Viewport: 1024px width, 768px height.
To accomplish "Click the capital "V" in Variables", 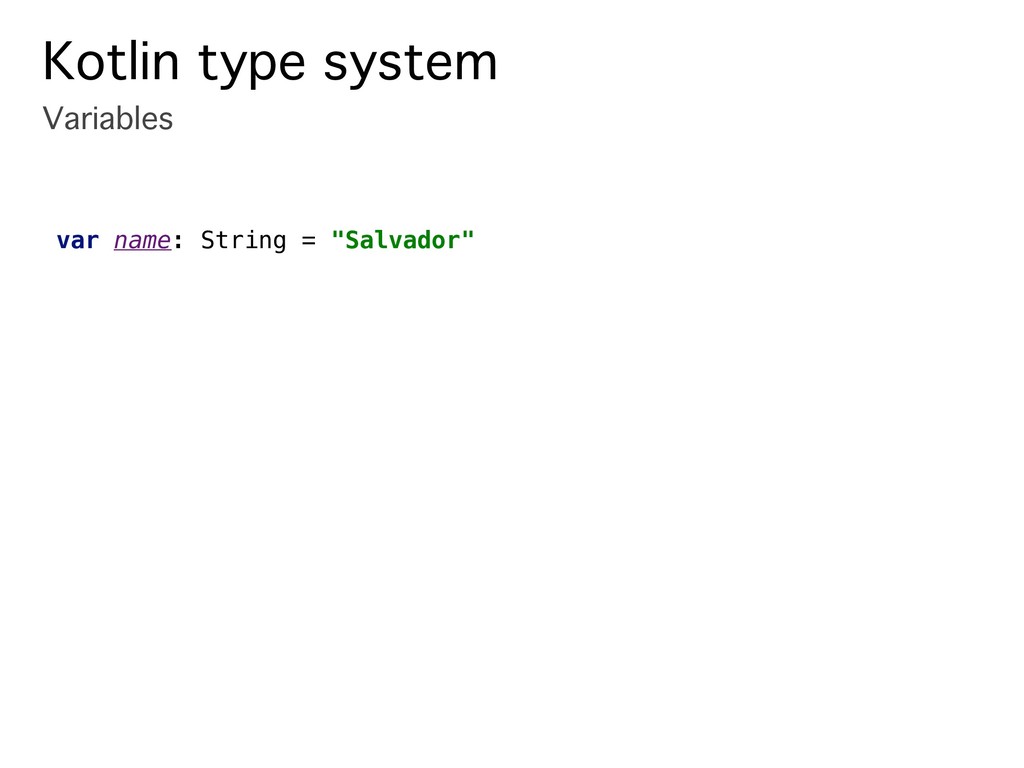I will [51, 119].
